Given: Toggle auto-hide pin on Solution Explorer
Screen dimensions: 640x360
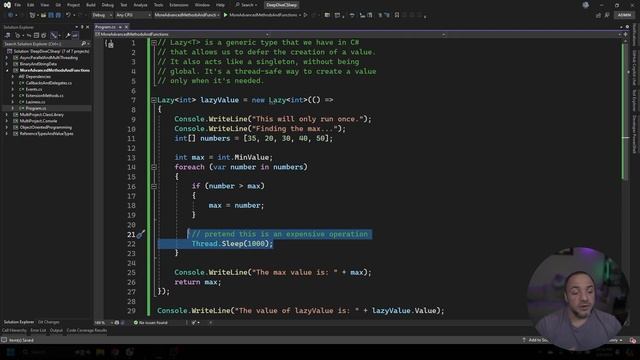Looking at the screenshot, I should (x=82, y=27).
